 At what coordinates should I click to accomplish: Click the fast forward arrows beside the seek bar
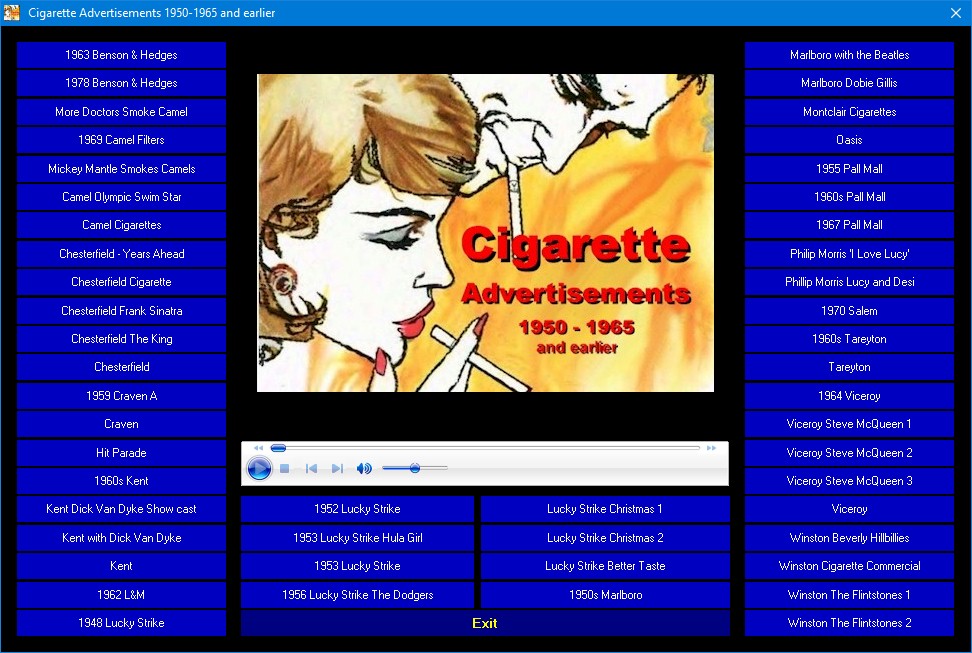[711, 448]
